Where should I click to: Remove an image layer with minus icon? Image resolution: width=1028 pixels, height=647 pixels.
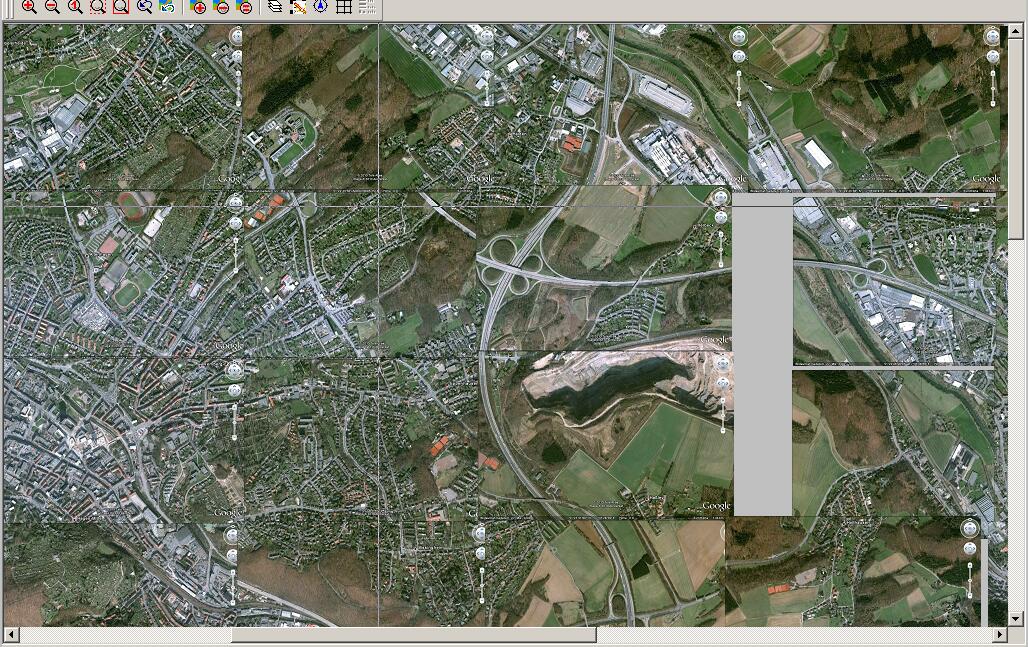[222, 7]
